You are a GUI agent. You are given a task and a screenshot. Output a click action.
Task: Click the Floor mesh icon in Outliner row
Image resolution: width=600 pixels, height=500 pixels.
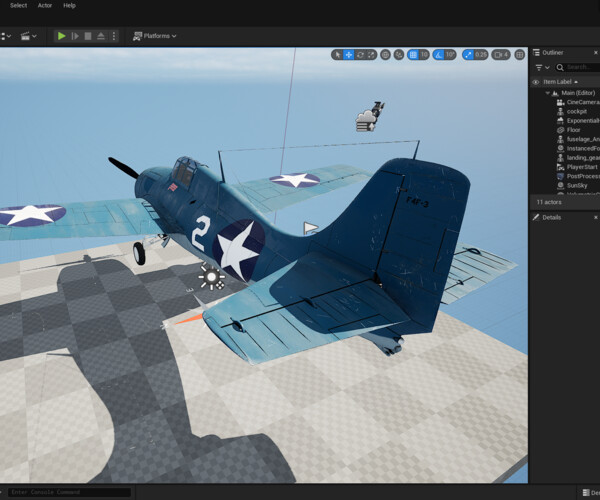[x=560, y=130]
